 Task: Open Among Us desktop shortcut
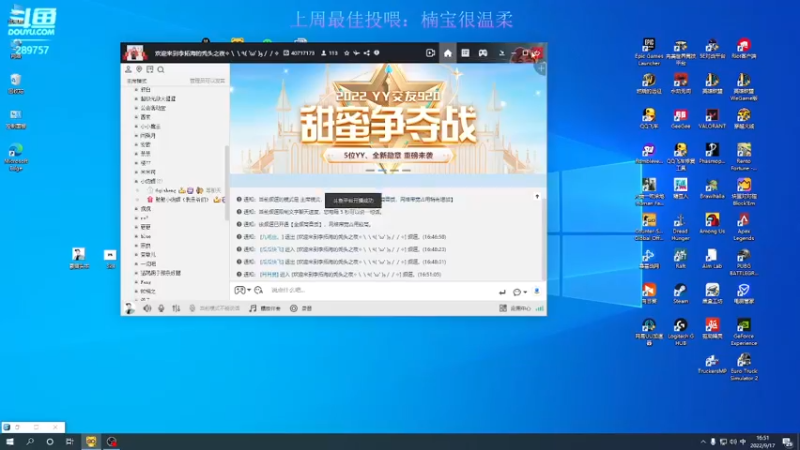[712, 224]
